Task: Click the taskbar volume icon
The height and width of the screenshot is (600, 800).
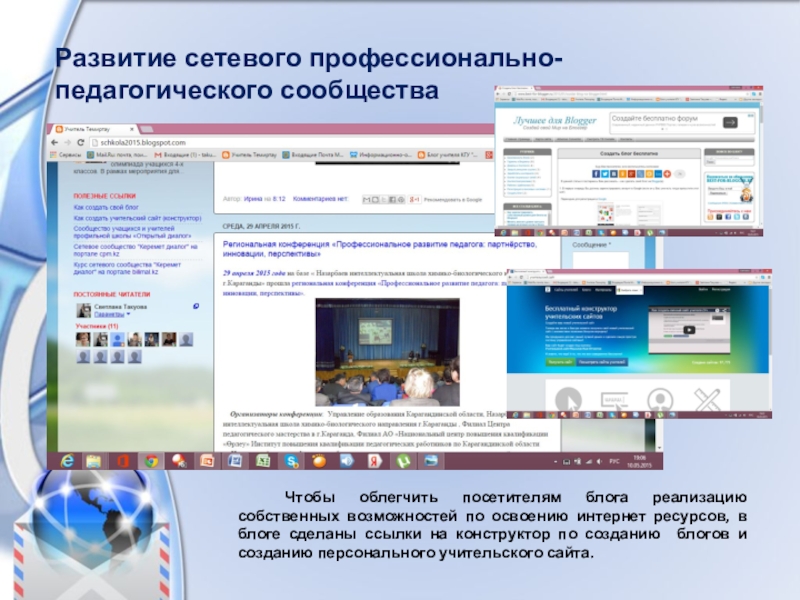Action: [598, 461]
